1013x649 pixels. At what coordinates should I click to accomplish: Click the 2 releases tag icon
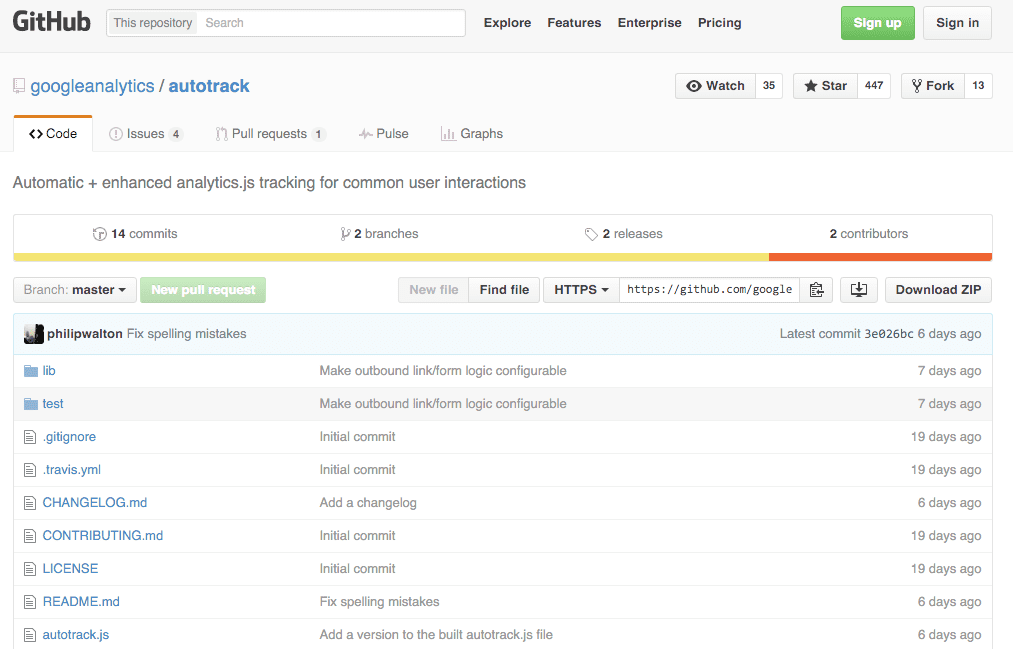coord(590,233)
